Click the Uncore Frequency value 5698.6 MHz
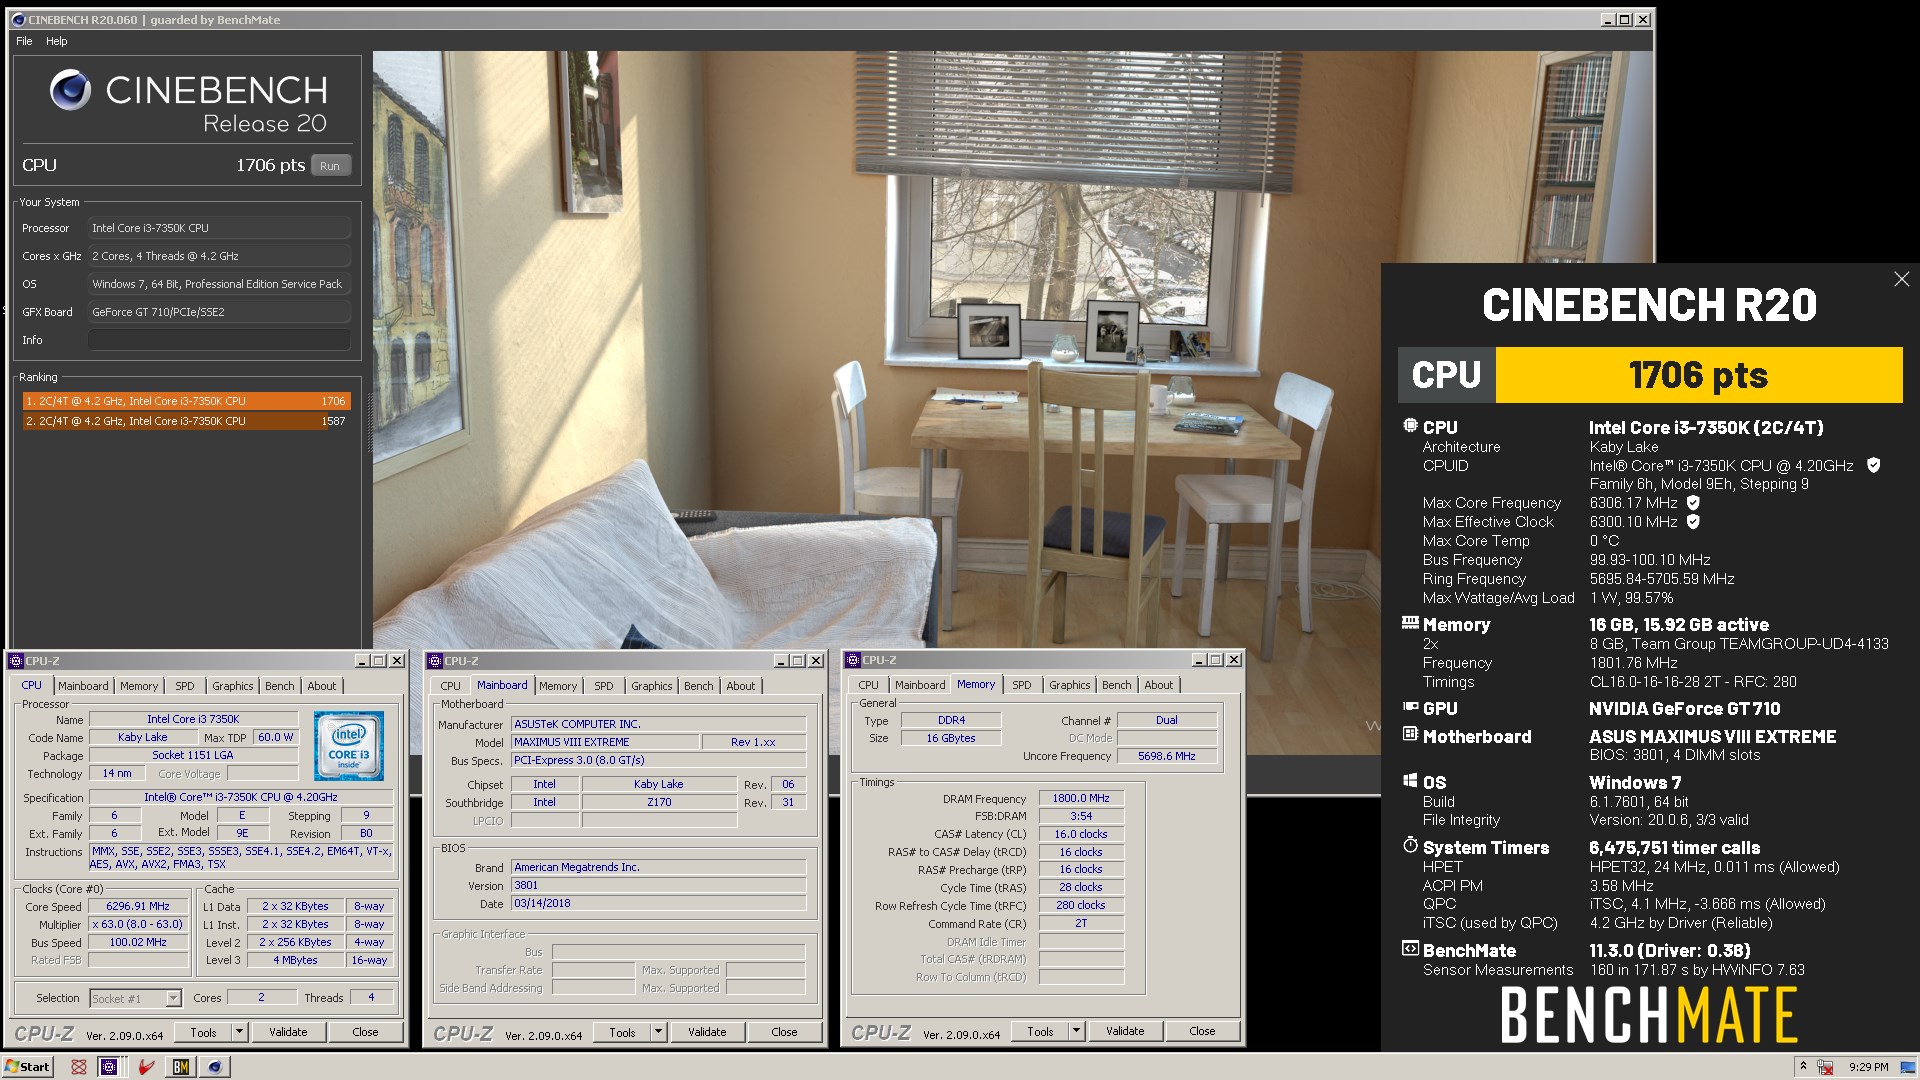 pos(1167,756)
